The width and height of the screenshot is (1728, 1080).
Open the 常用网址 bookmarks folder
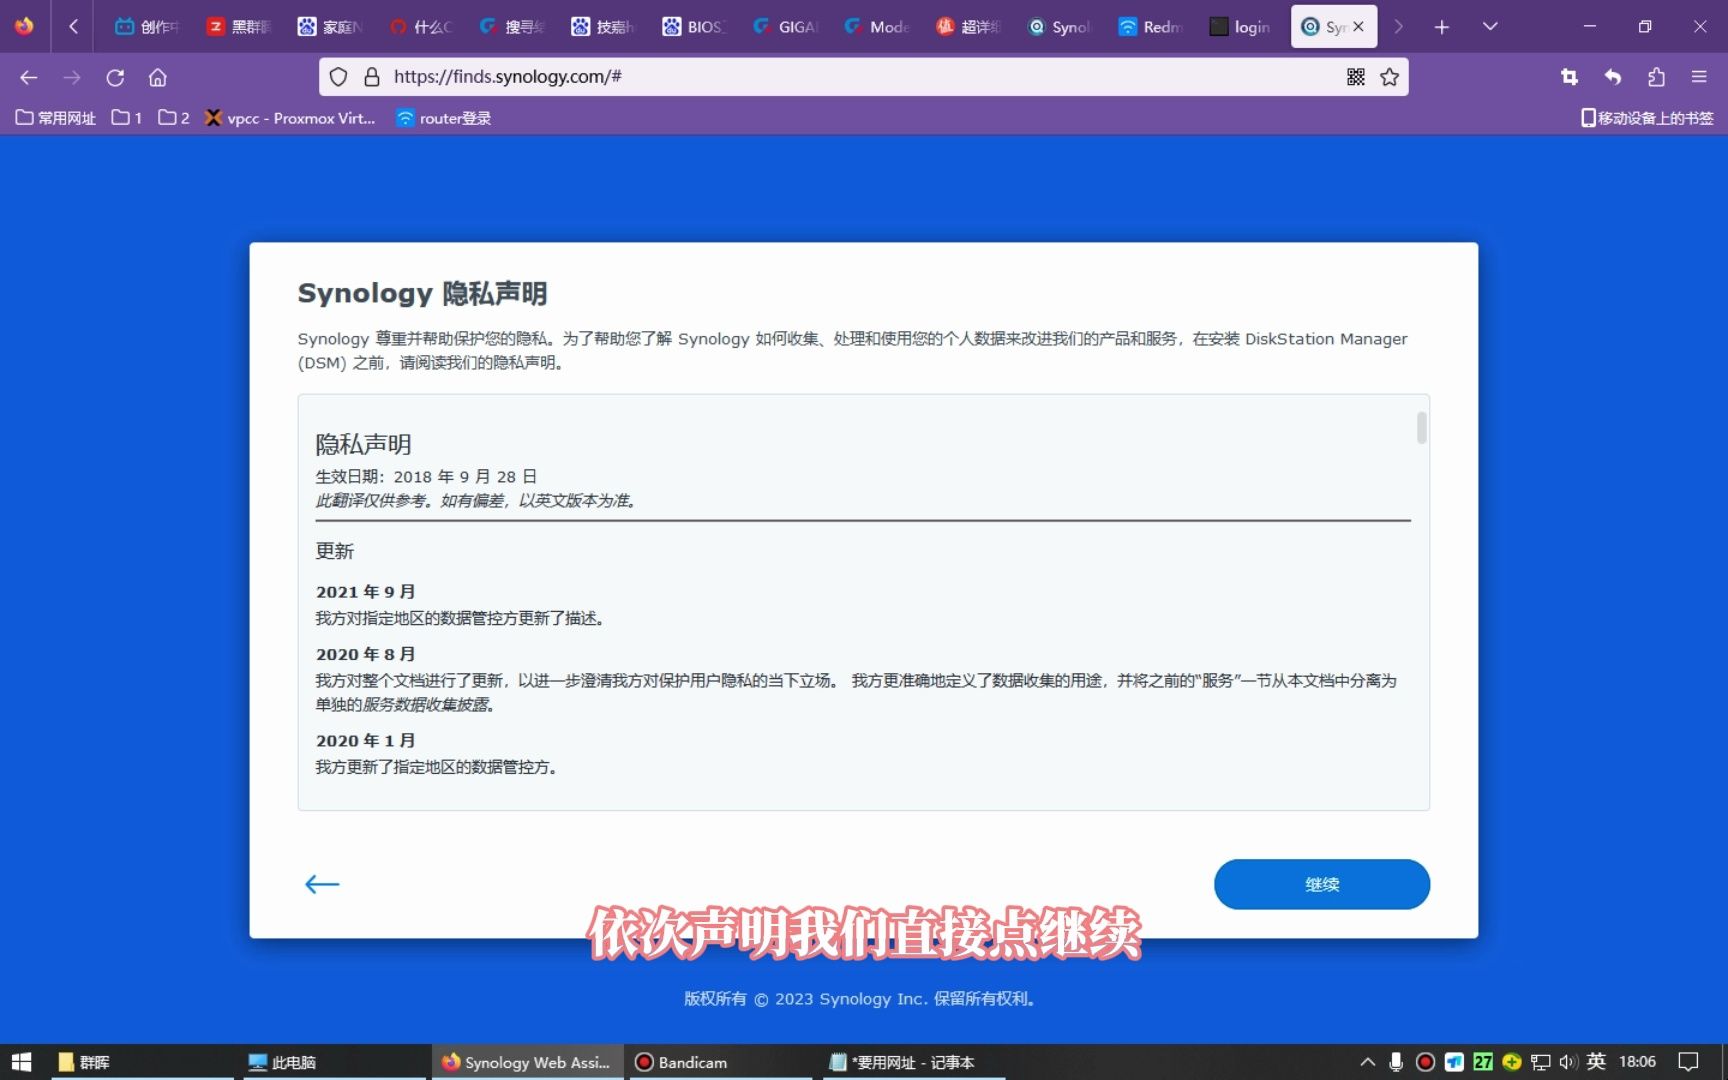(56, 118)
